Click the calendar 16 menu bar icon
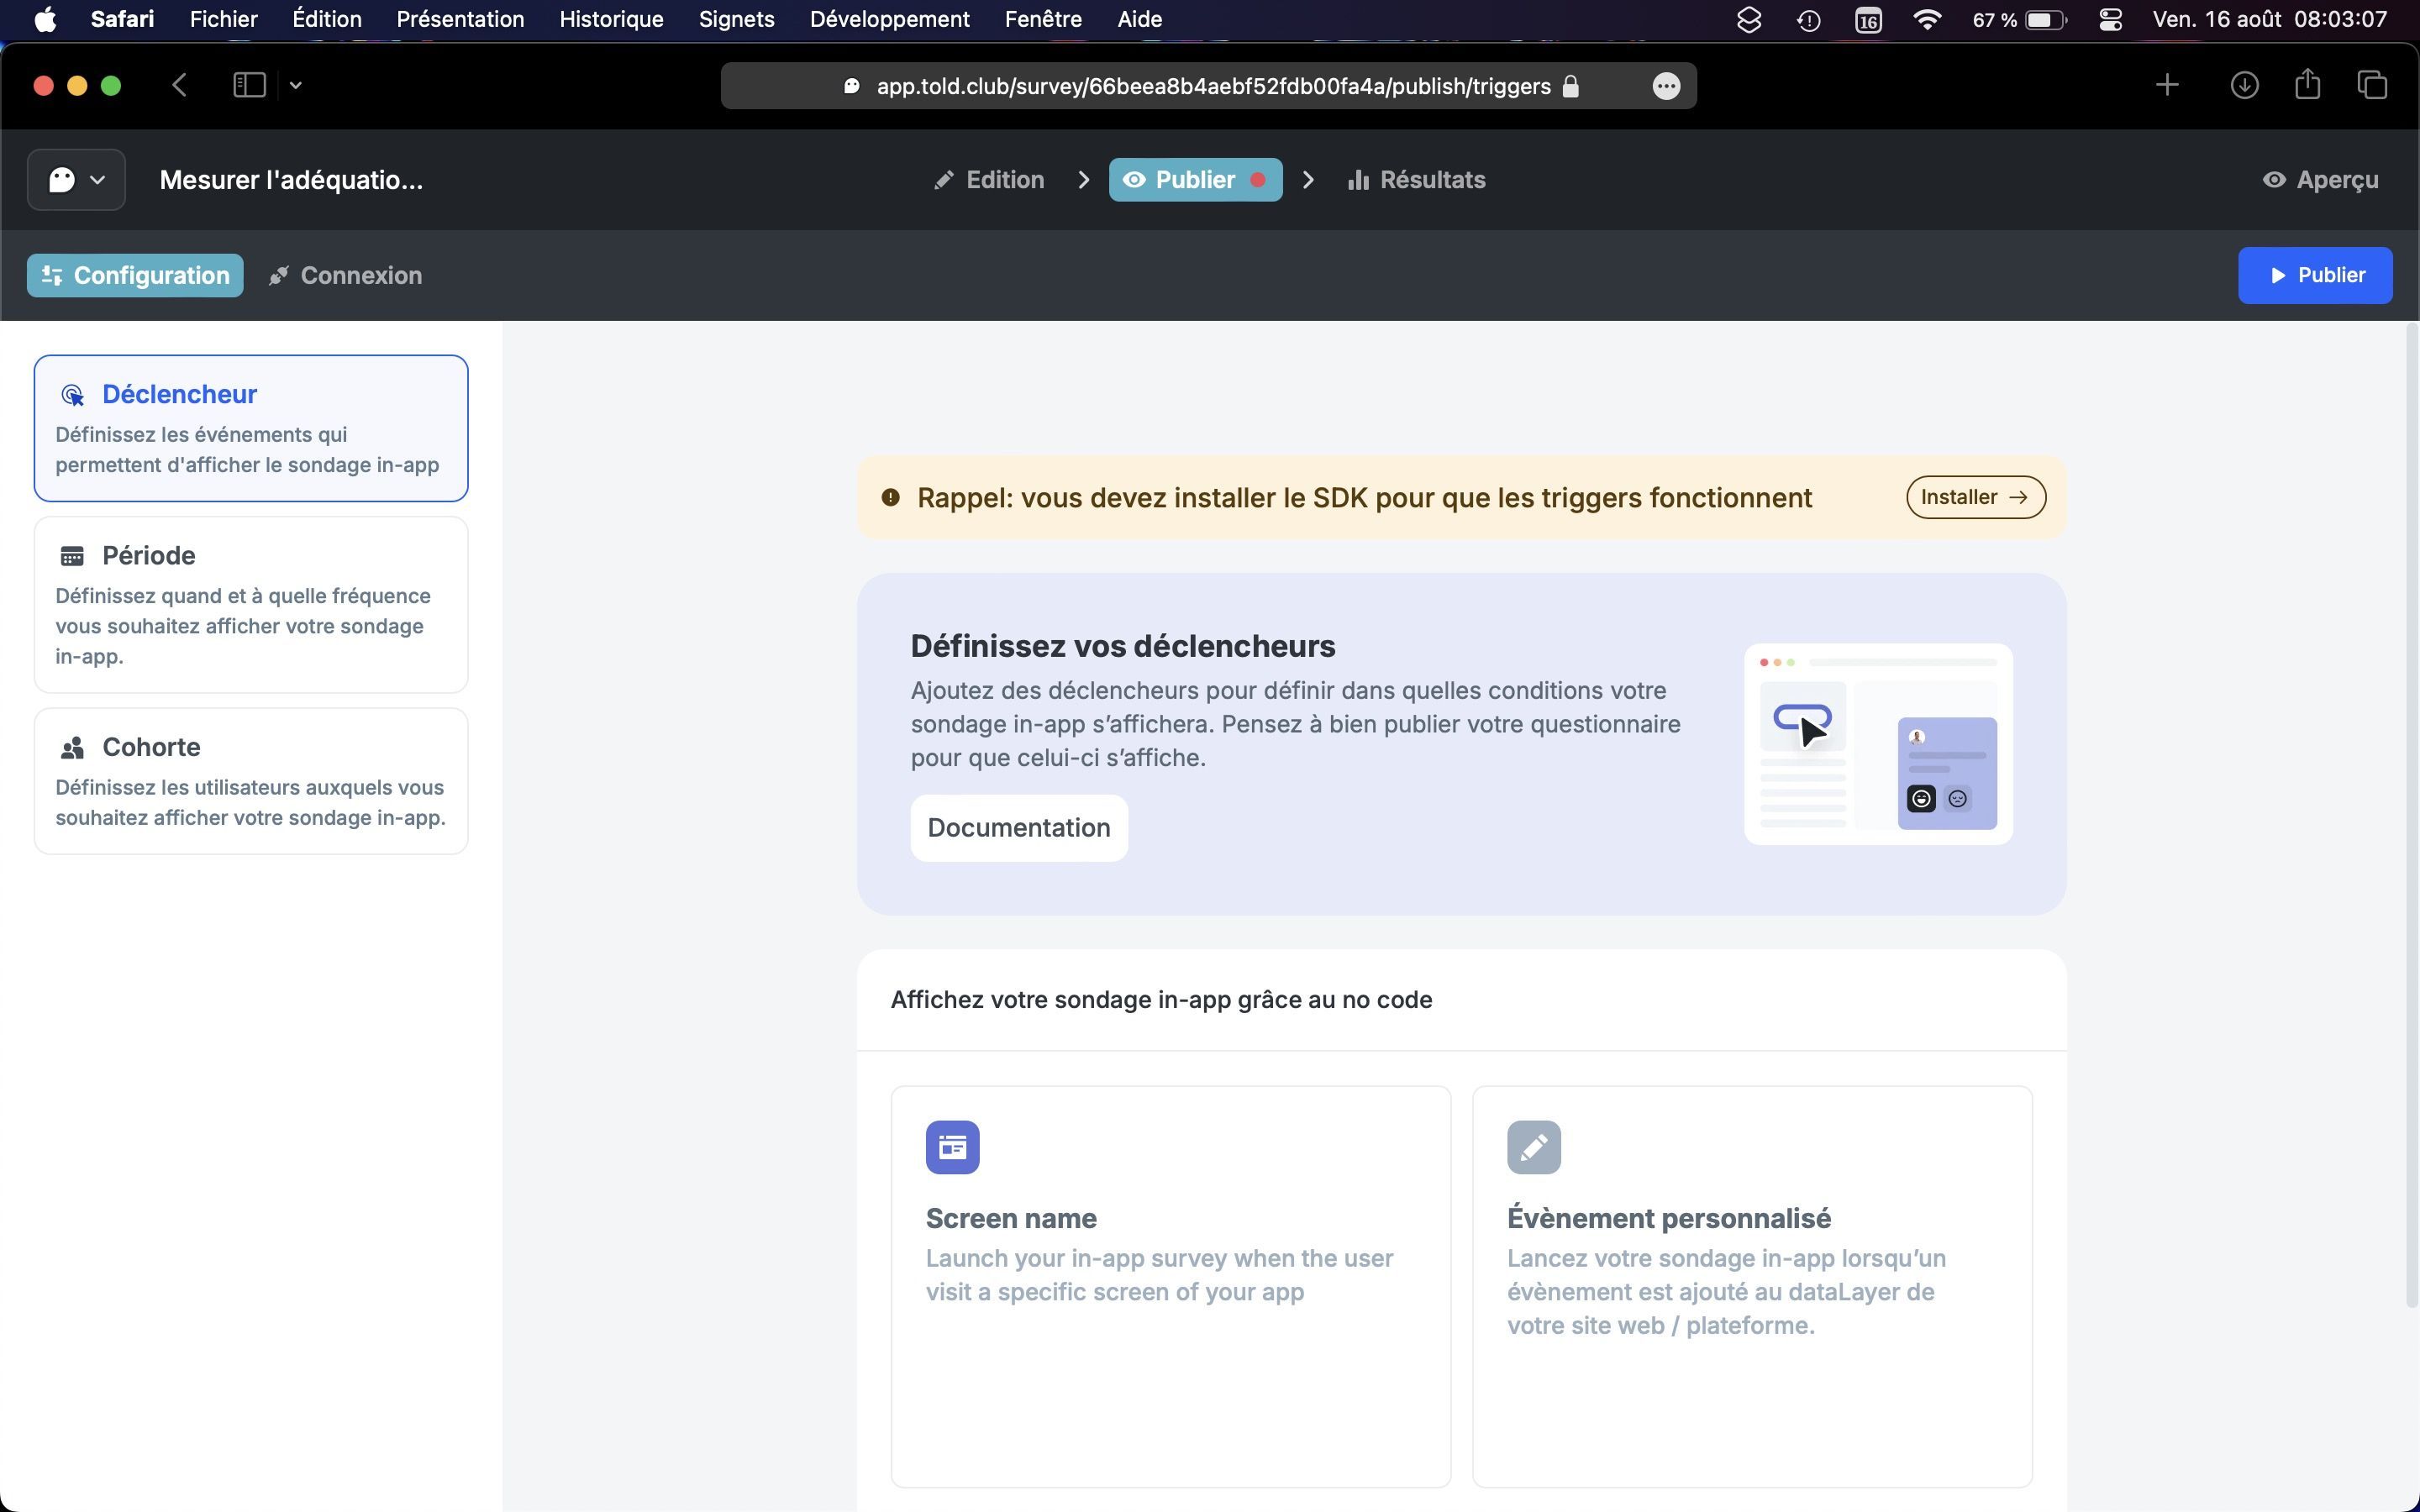 tap(1867, 19)
